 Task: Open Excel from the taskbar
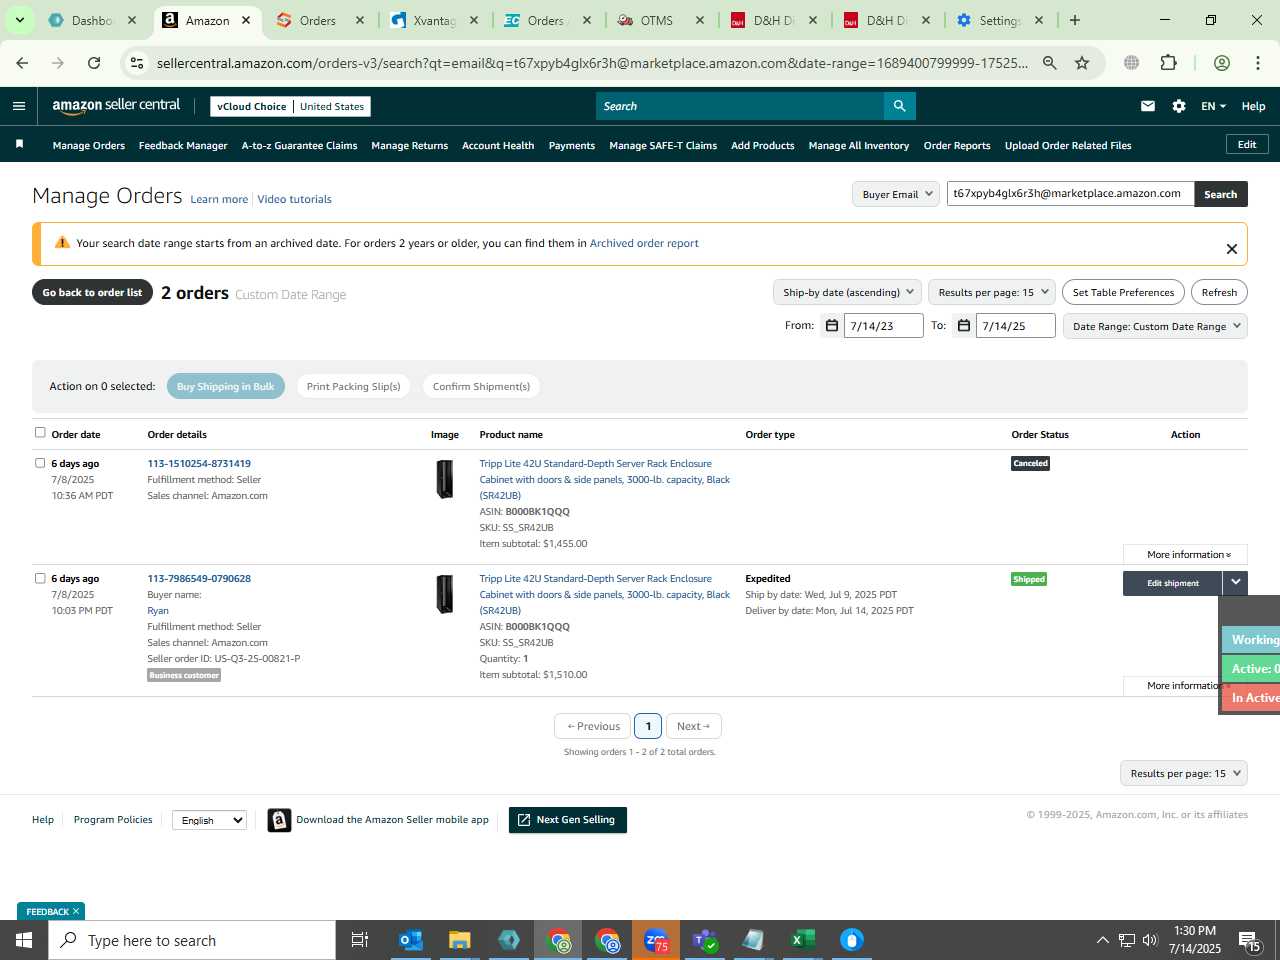point(802,940)
